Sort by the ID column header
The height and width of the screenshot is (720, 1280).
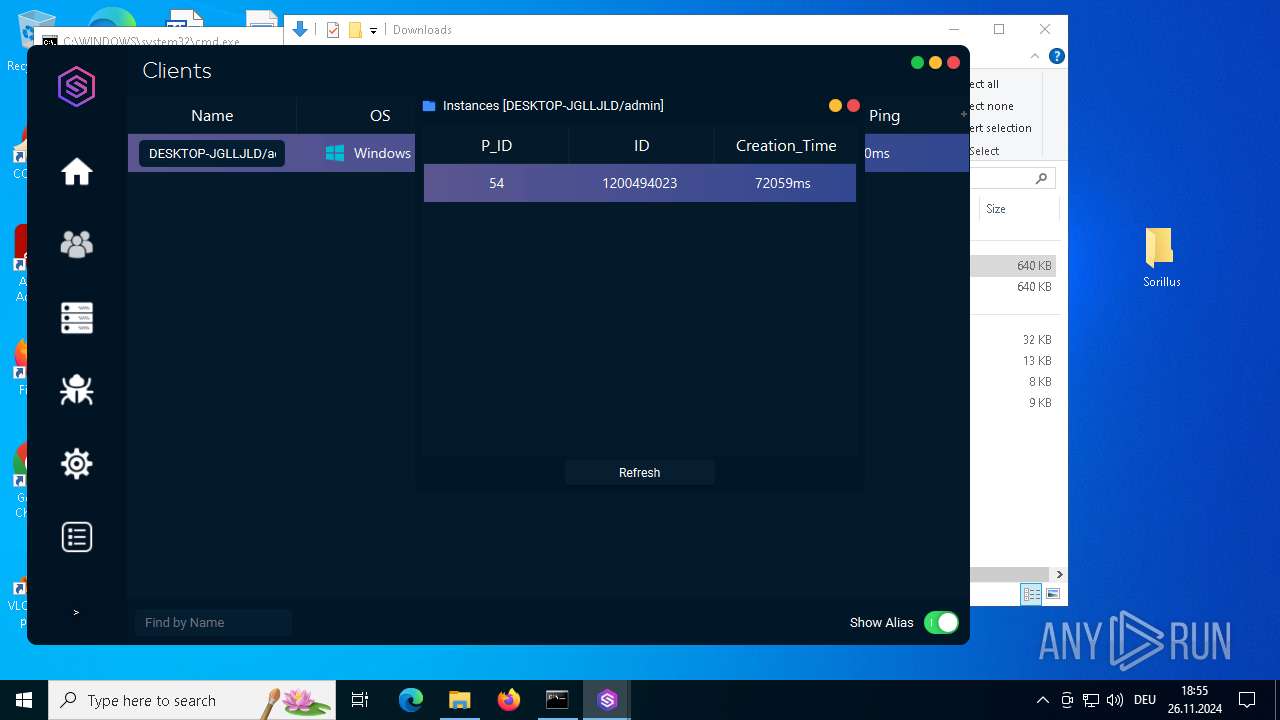coord(641,146)
